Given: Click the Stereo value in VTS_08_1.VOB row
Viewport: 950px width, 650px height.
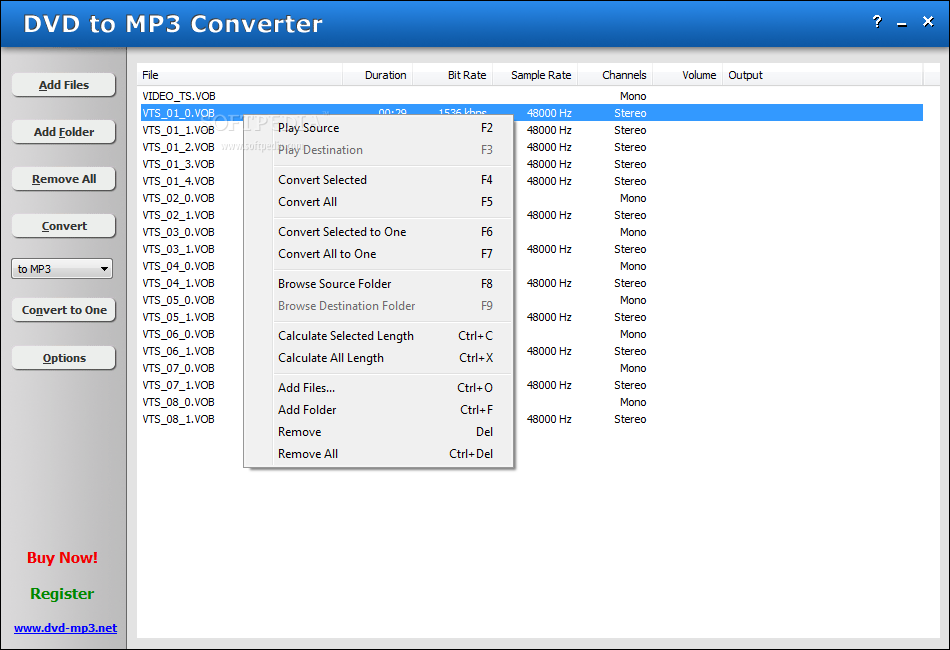Looking at the screenshot, I should [630, 419].
